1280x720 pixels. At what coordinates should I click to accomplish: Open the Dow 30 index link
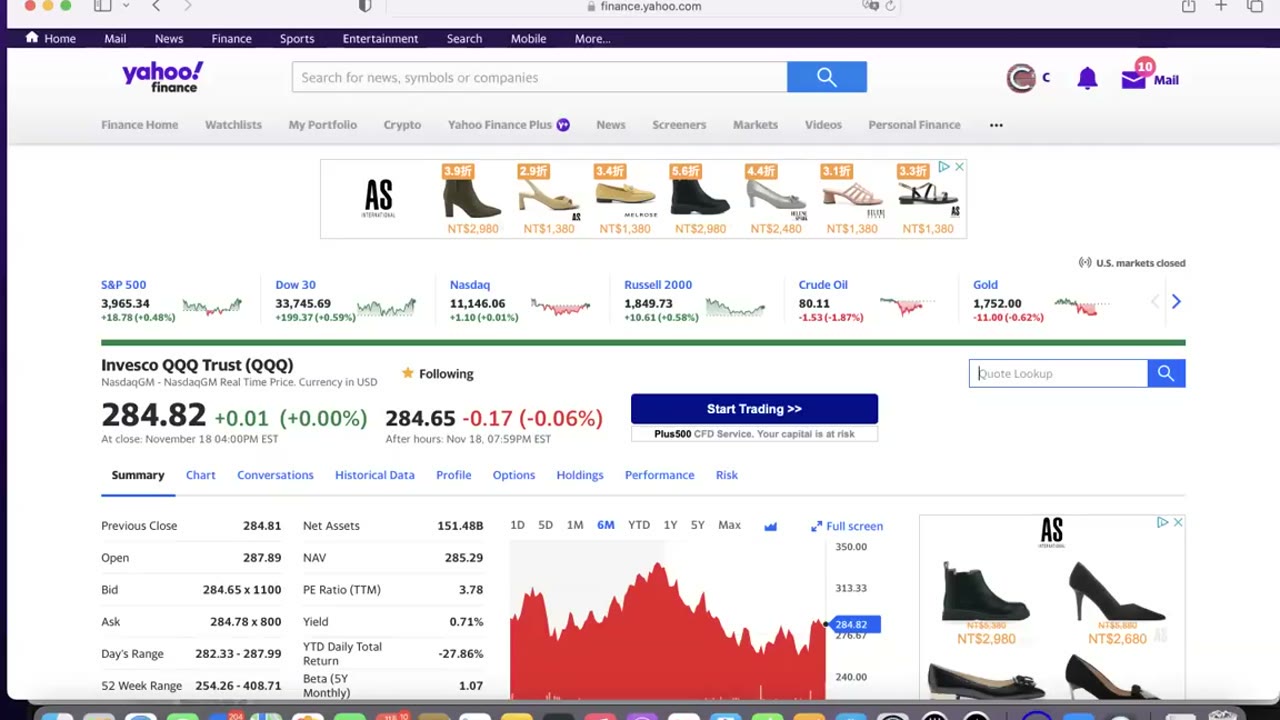tap(295, 285)
